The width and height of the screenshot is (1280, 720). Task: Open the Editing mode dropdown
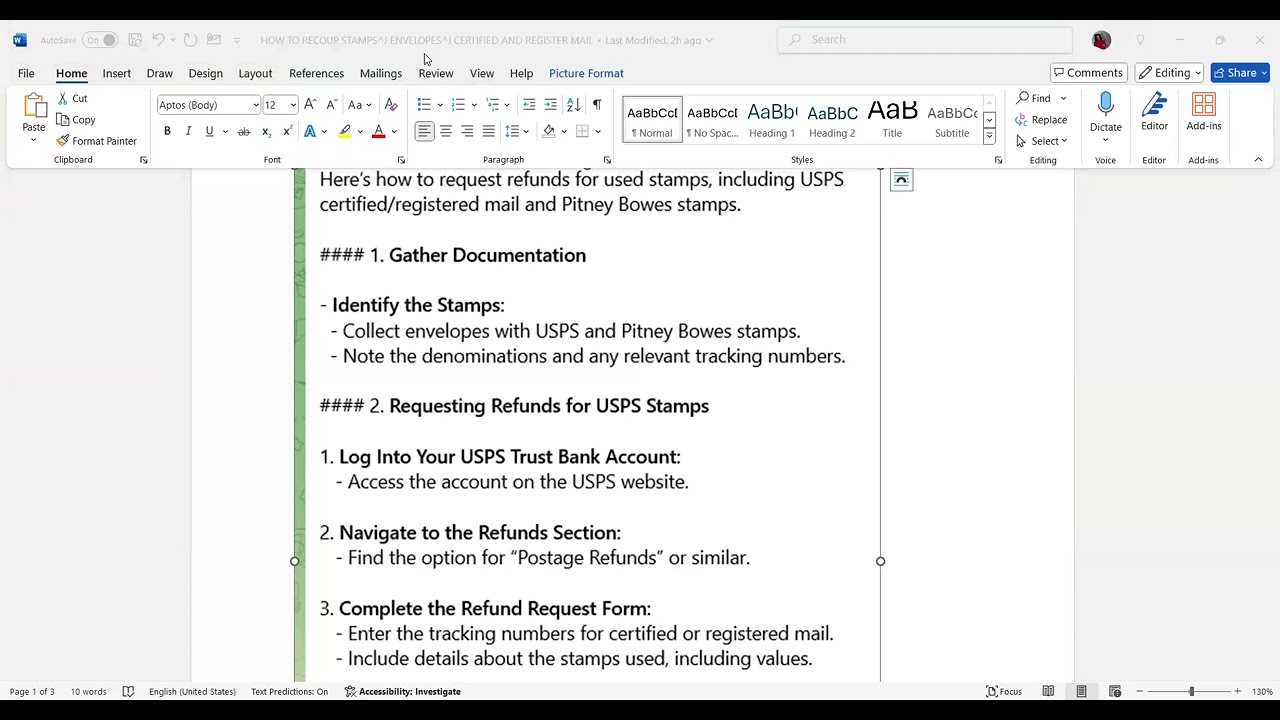click(1169, 73)
